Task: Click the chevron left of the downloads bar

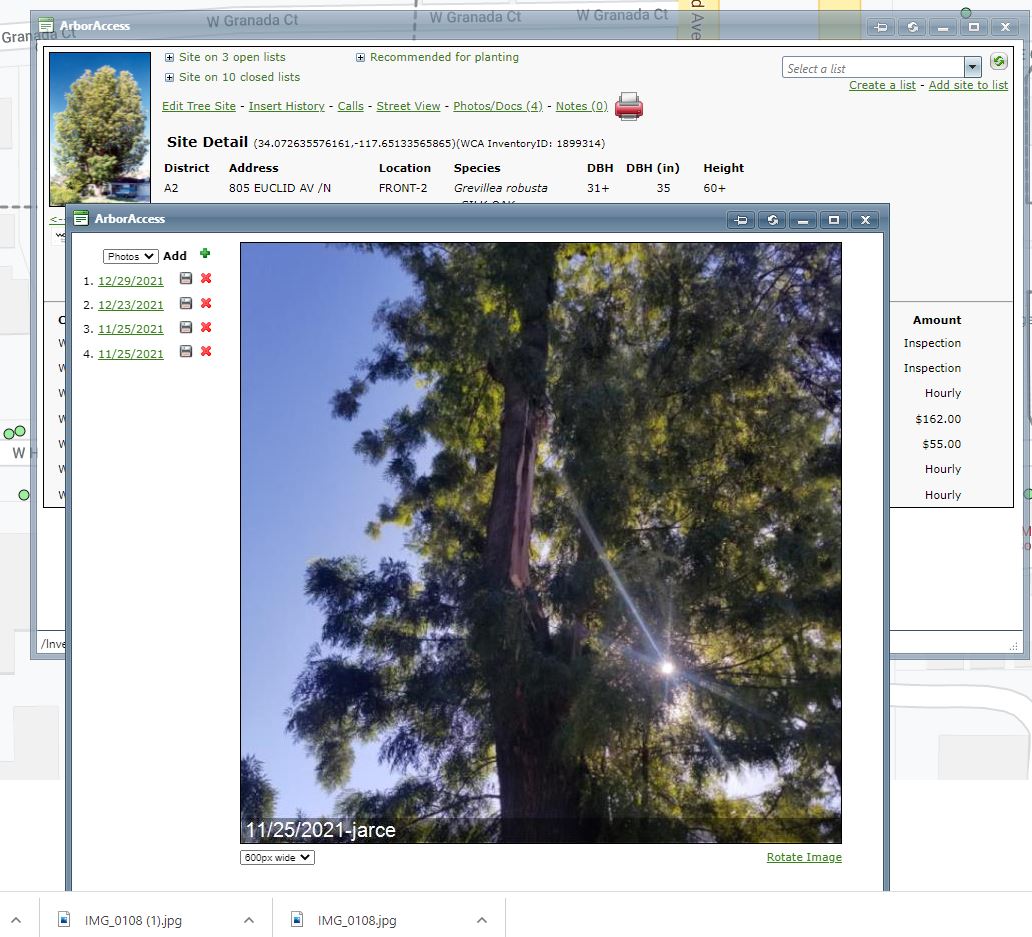Action: pos(16,920)
